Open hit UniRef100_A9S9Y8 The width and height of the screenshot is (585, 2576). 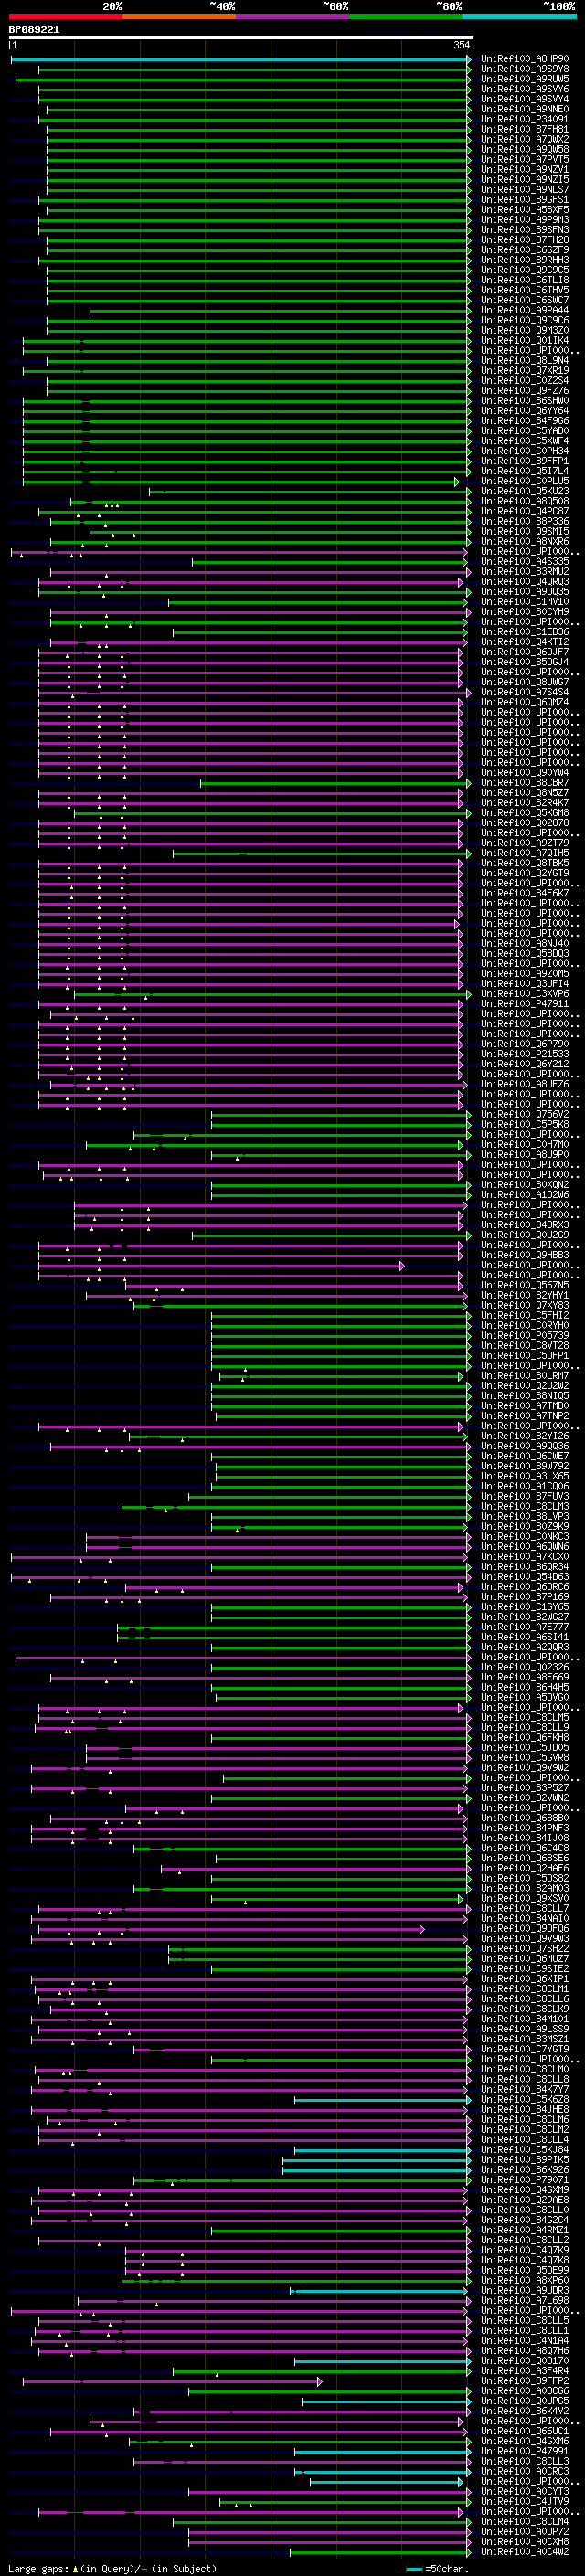tap(525, 70)
